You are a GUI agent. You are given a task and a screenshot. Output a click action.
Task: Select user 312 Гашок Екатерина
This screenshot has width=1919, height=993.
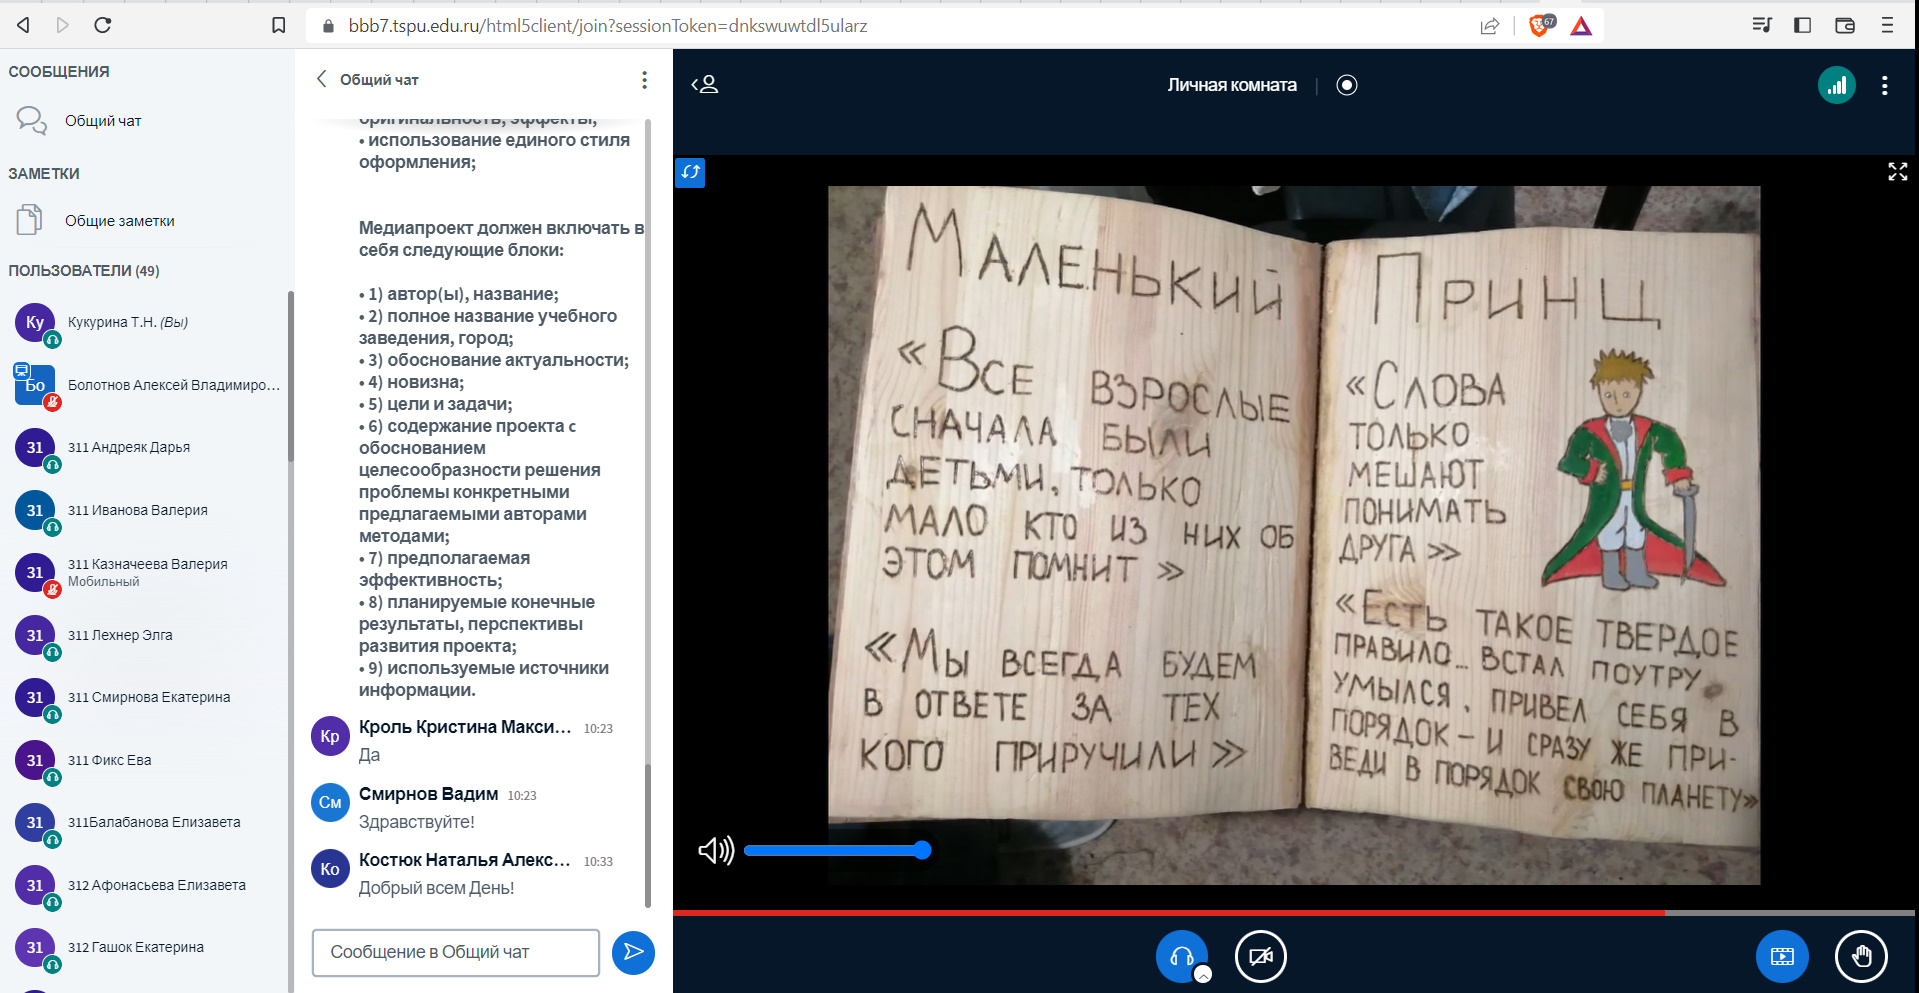pyautogui.click(x=146, y=947)
